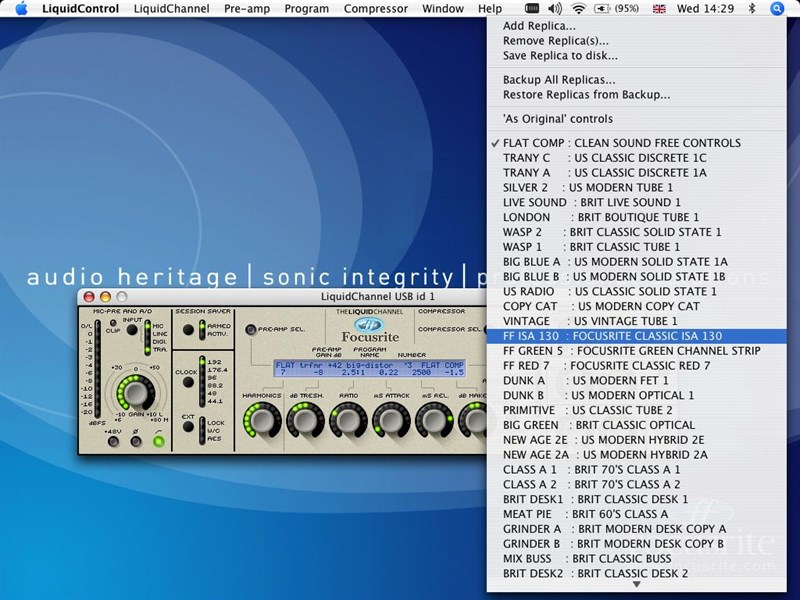Choose Backup All Replicas...

click(636, 80)
